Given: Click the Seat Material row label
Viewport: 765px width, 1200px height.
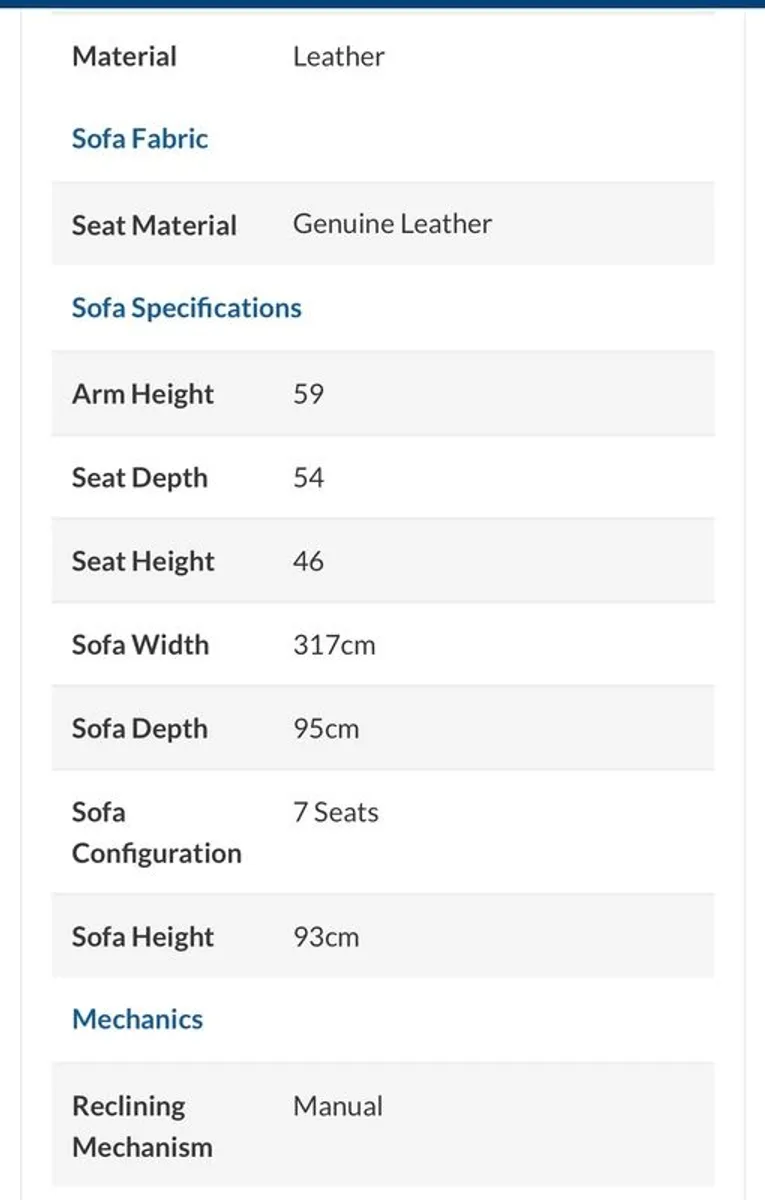Looking at the screenshot, I should point(154,225).
